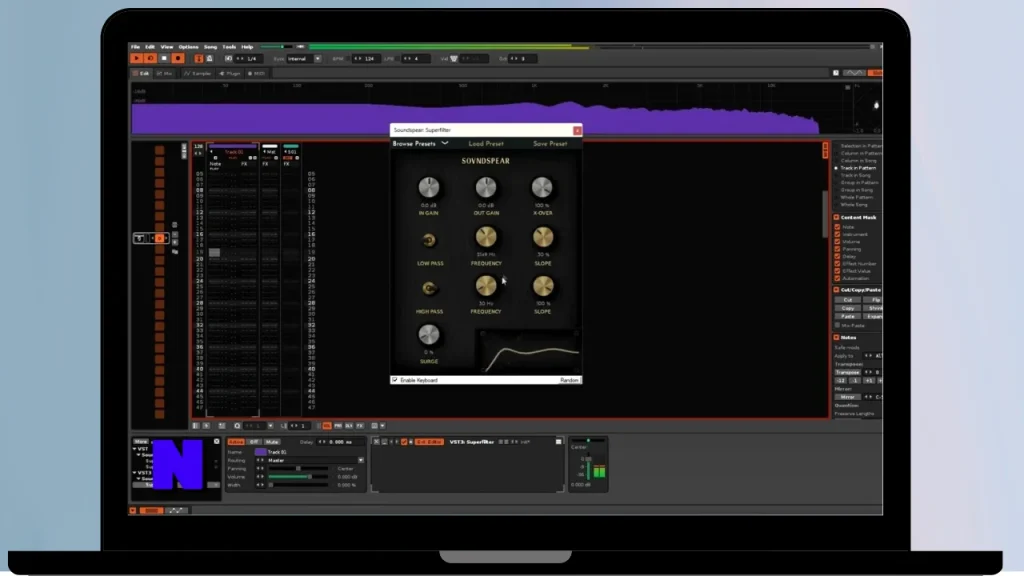This screenshot has width=1024, height=576.
Task: Click the block loop icon
Action: (x=229, y=59)
